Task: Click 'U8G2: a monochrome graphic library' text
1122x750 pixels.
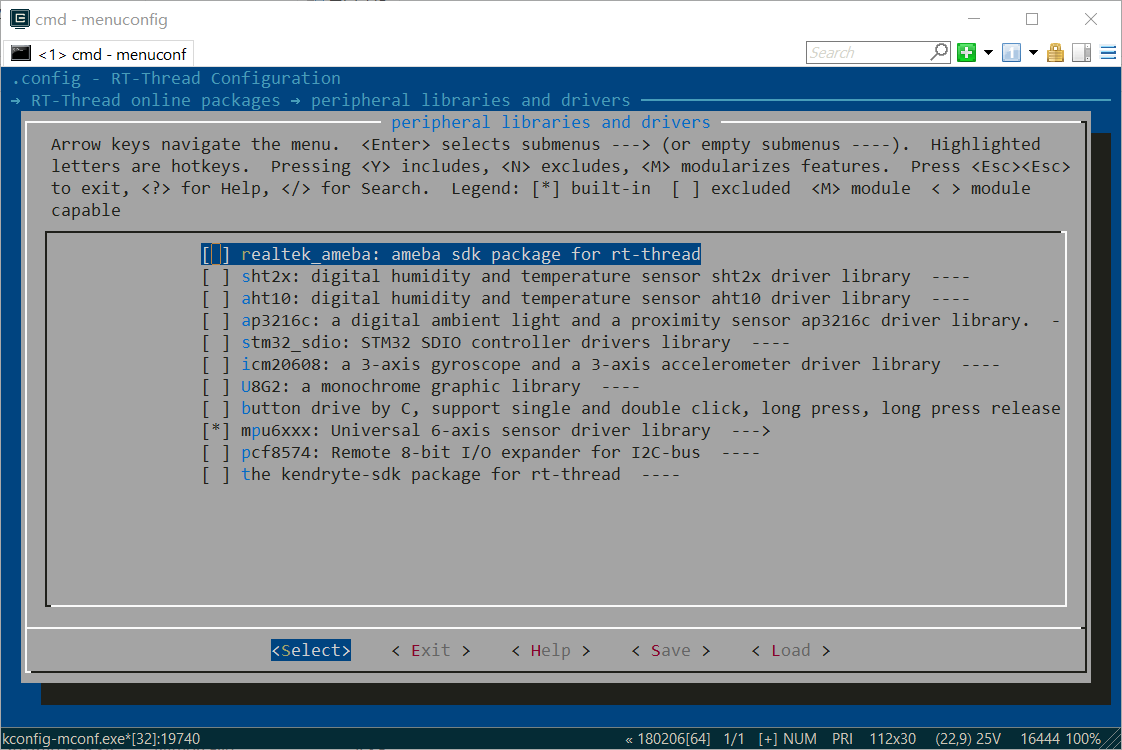Action: [411, 386]
